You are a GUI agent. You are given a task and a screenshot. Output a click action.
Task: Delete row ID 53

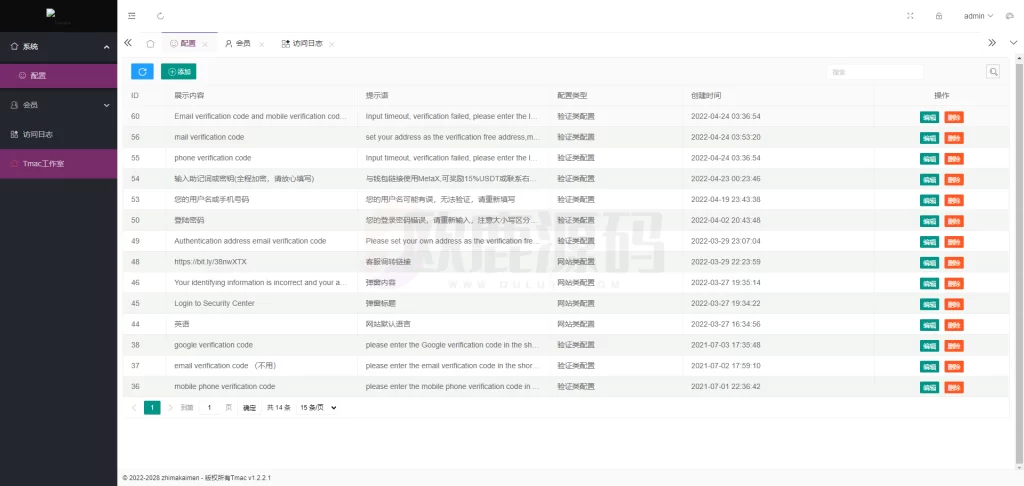point(954,201)
